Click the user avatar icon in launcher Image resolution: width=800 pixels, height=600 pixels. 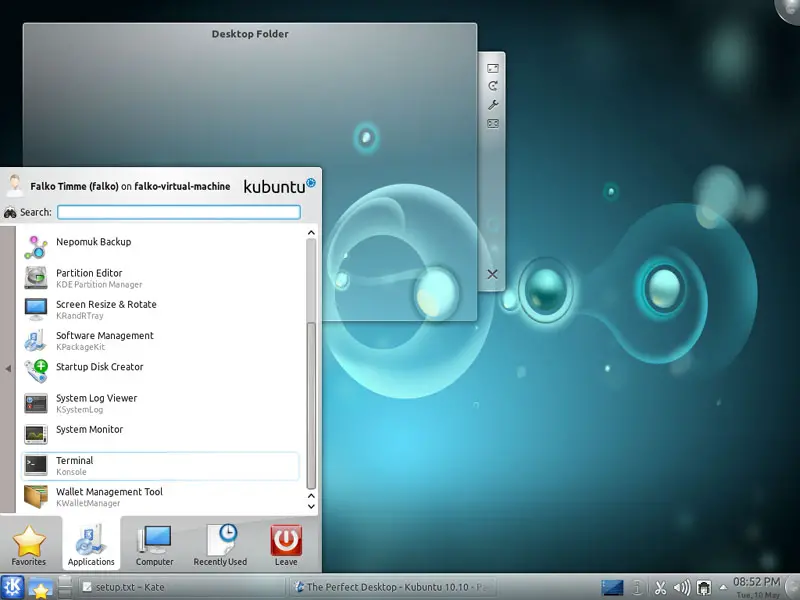pyautogui.click(x=15, y=186)
